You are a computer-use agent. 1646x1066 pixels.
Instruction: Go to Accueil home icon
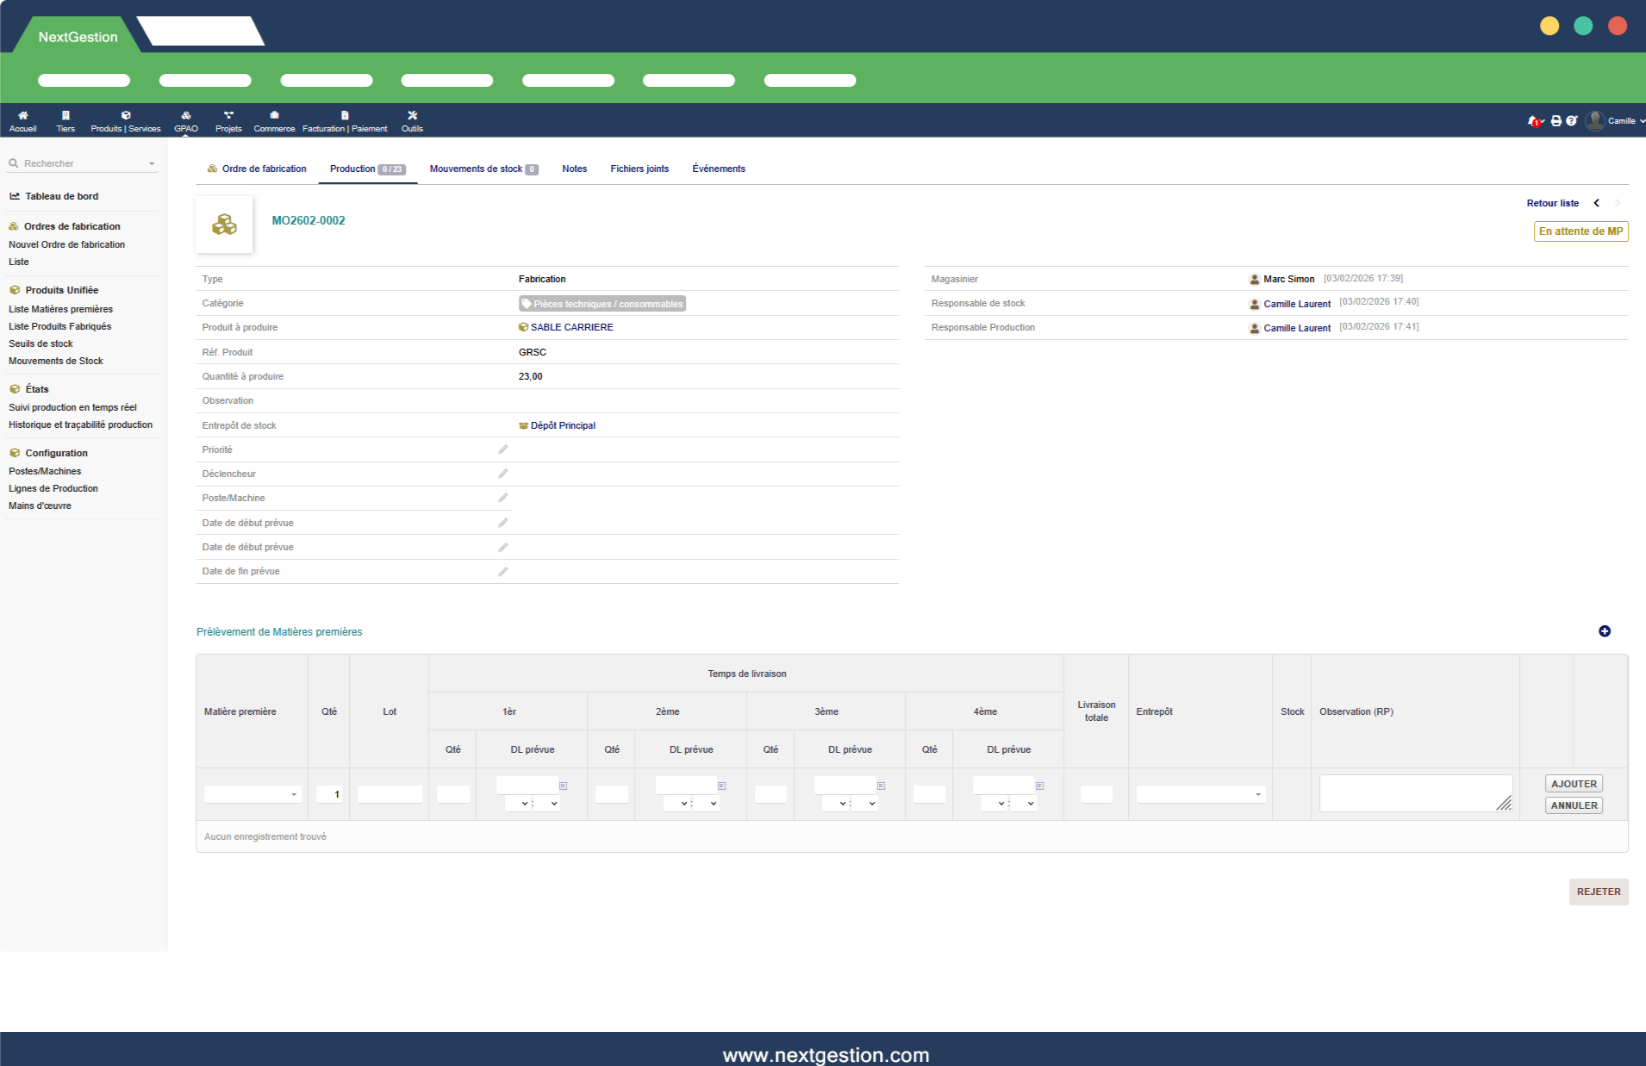[23, 121]
